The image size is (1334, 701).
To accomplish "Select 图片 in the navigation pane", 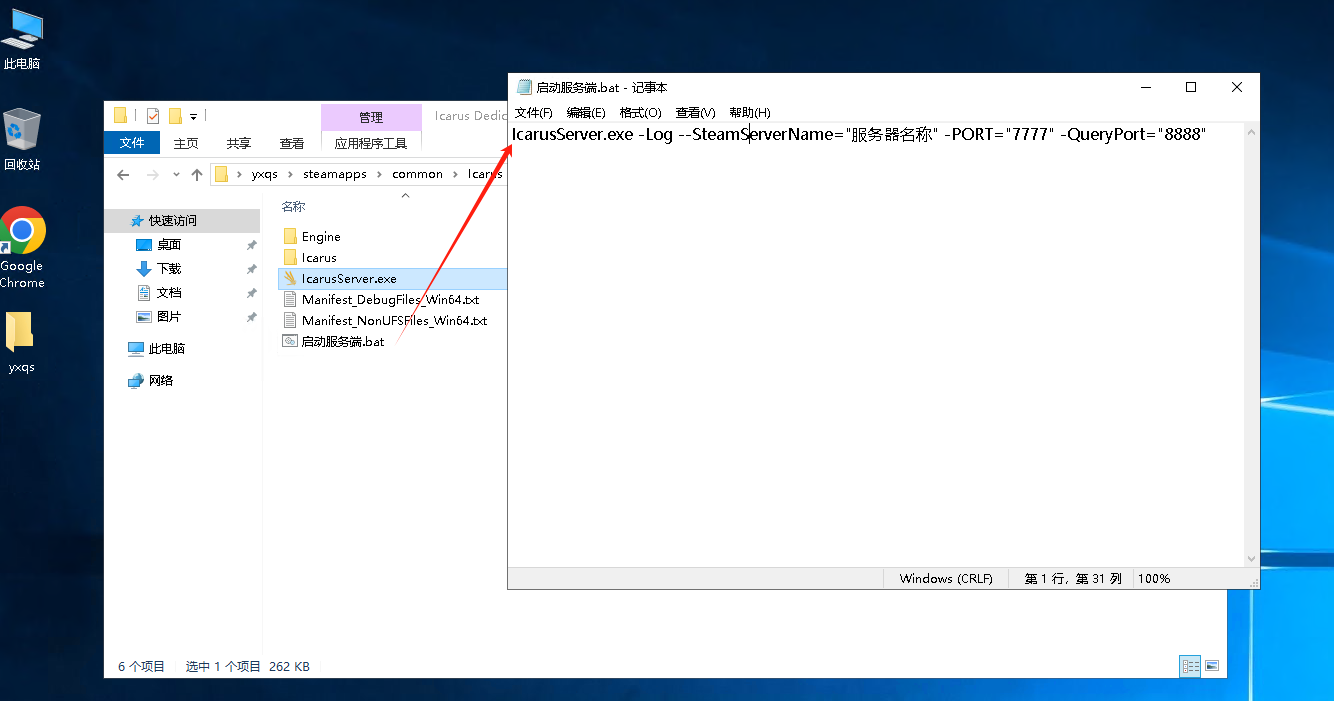I will tap(169, 317).
